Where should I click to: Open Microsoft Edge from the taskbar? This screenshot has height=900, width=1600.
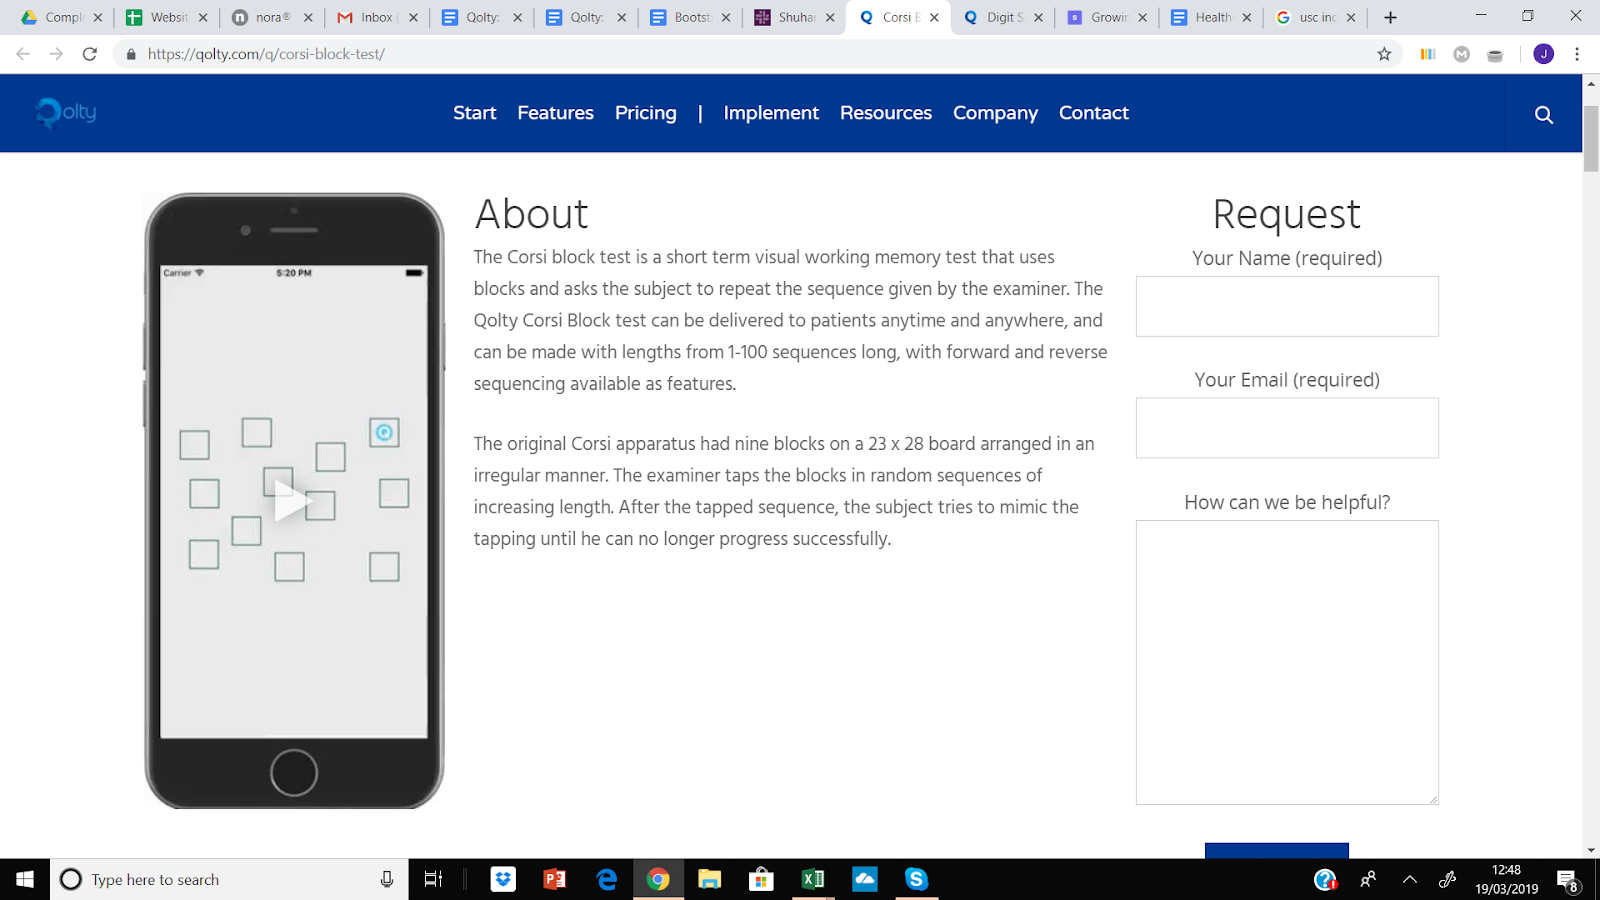click(x=607, y=879)
